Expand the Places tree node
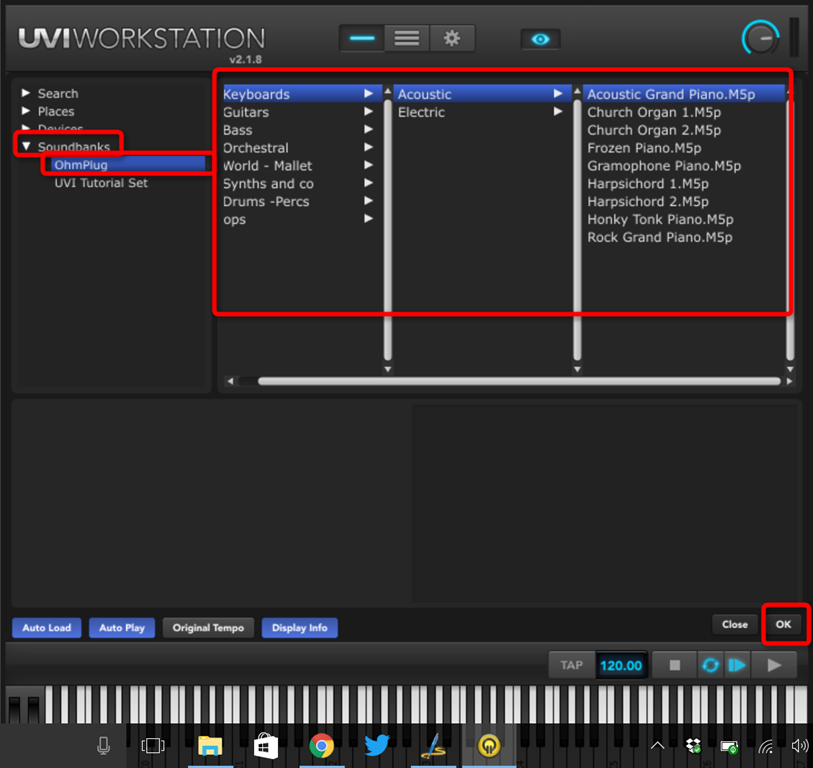 (25, 110)
